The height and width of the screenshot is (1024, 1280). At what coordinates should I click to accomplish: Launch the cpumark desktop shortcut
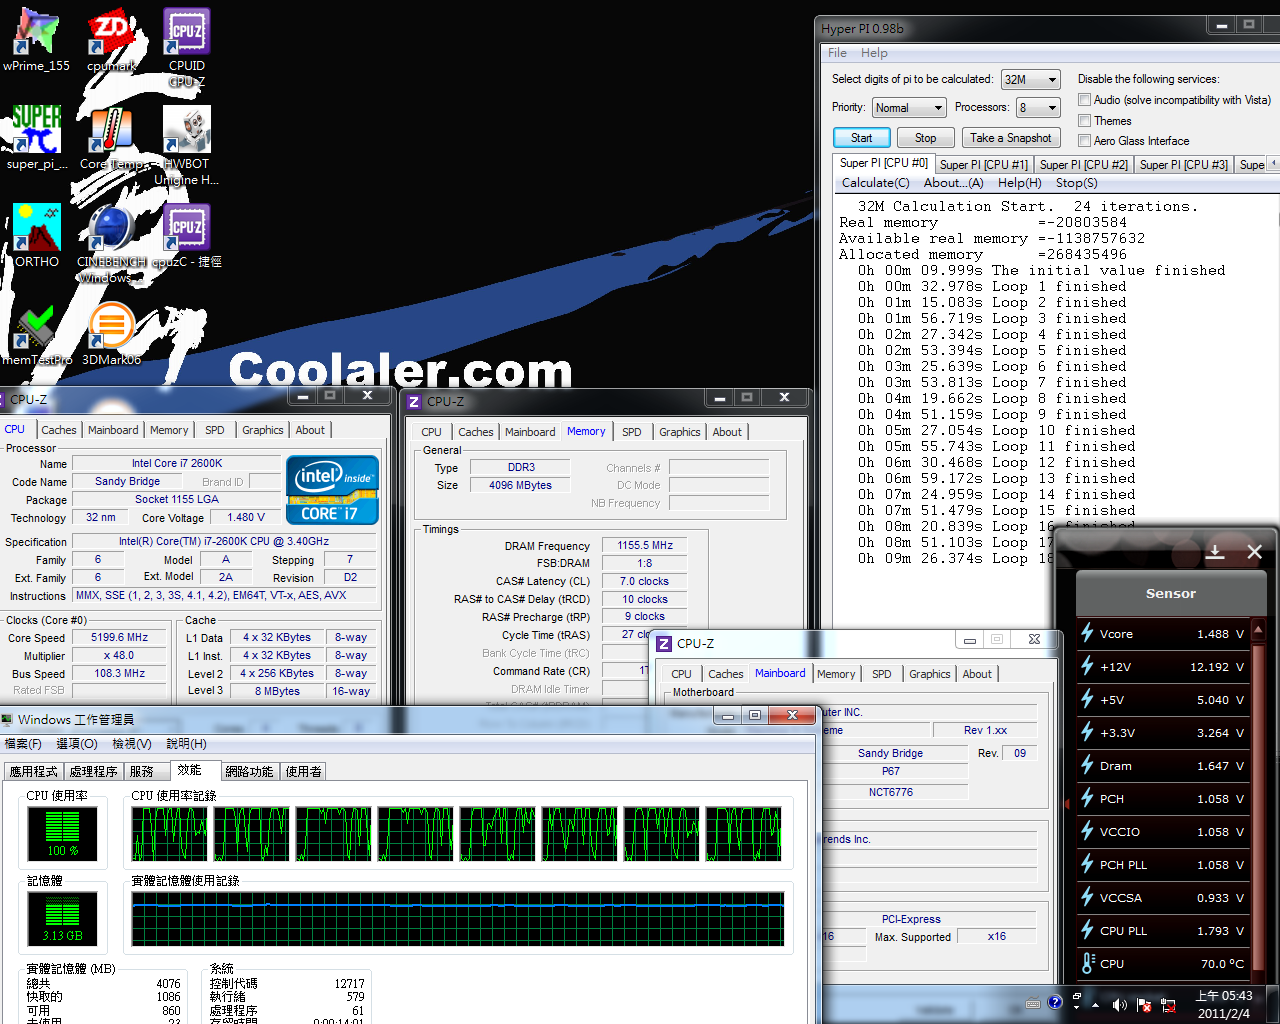click(111, 40)
